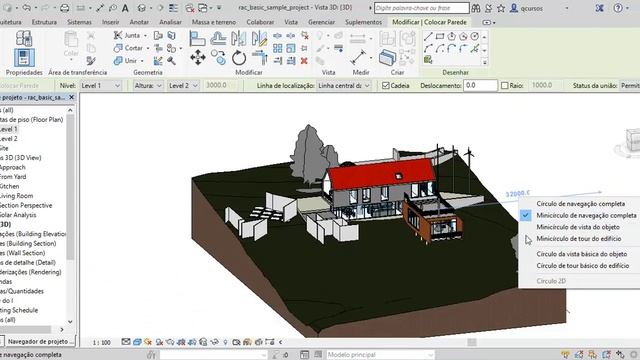Select the Move tool in Modificar

(x=198, y=58)
